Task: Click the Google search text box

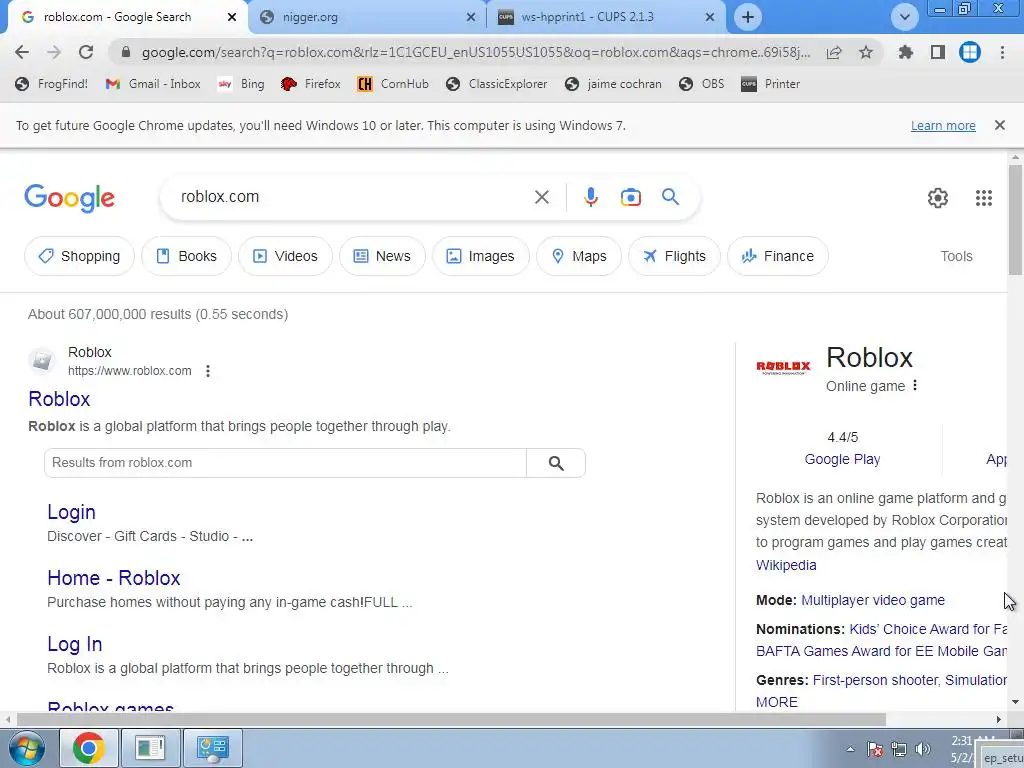Action: 353,197
